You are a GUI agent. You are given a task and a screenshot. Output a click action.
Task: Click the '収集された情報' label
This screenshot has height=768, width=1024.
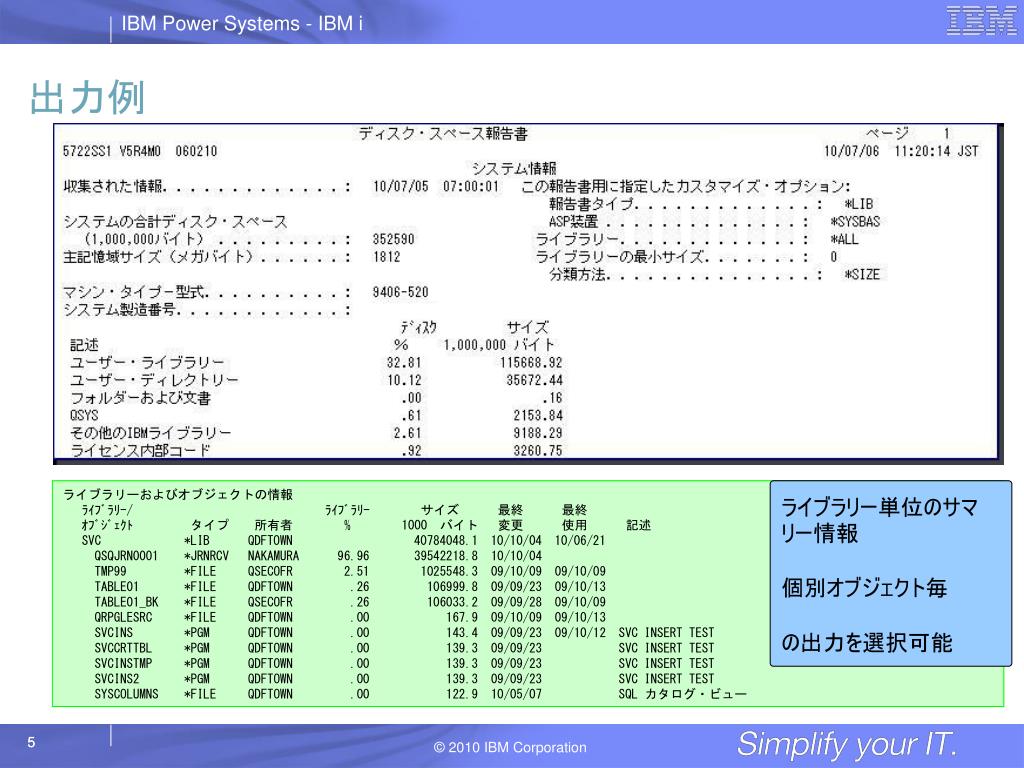113,187
